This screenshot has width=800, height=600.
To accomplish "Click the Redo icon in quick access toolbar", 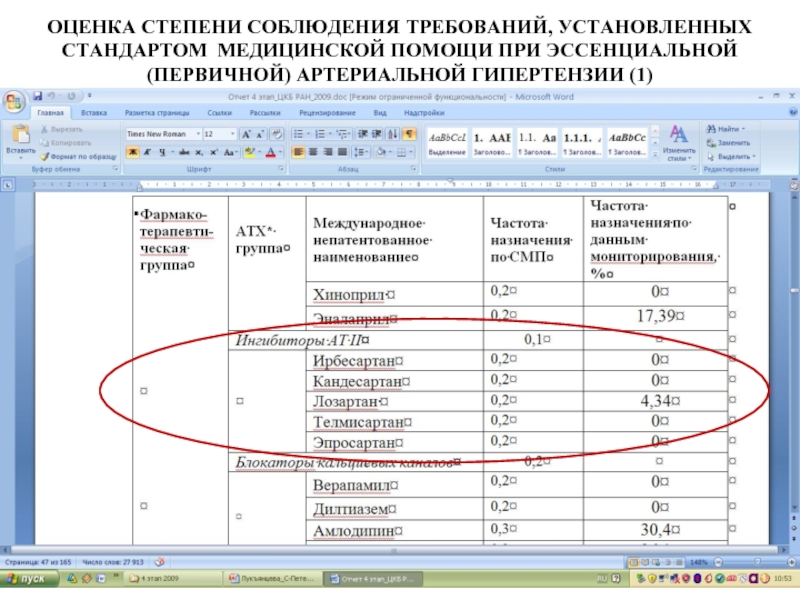I will click(x=71, y=96).
